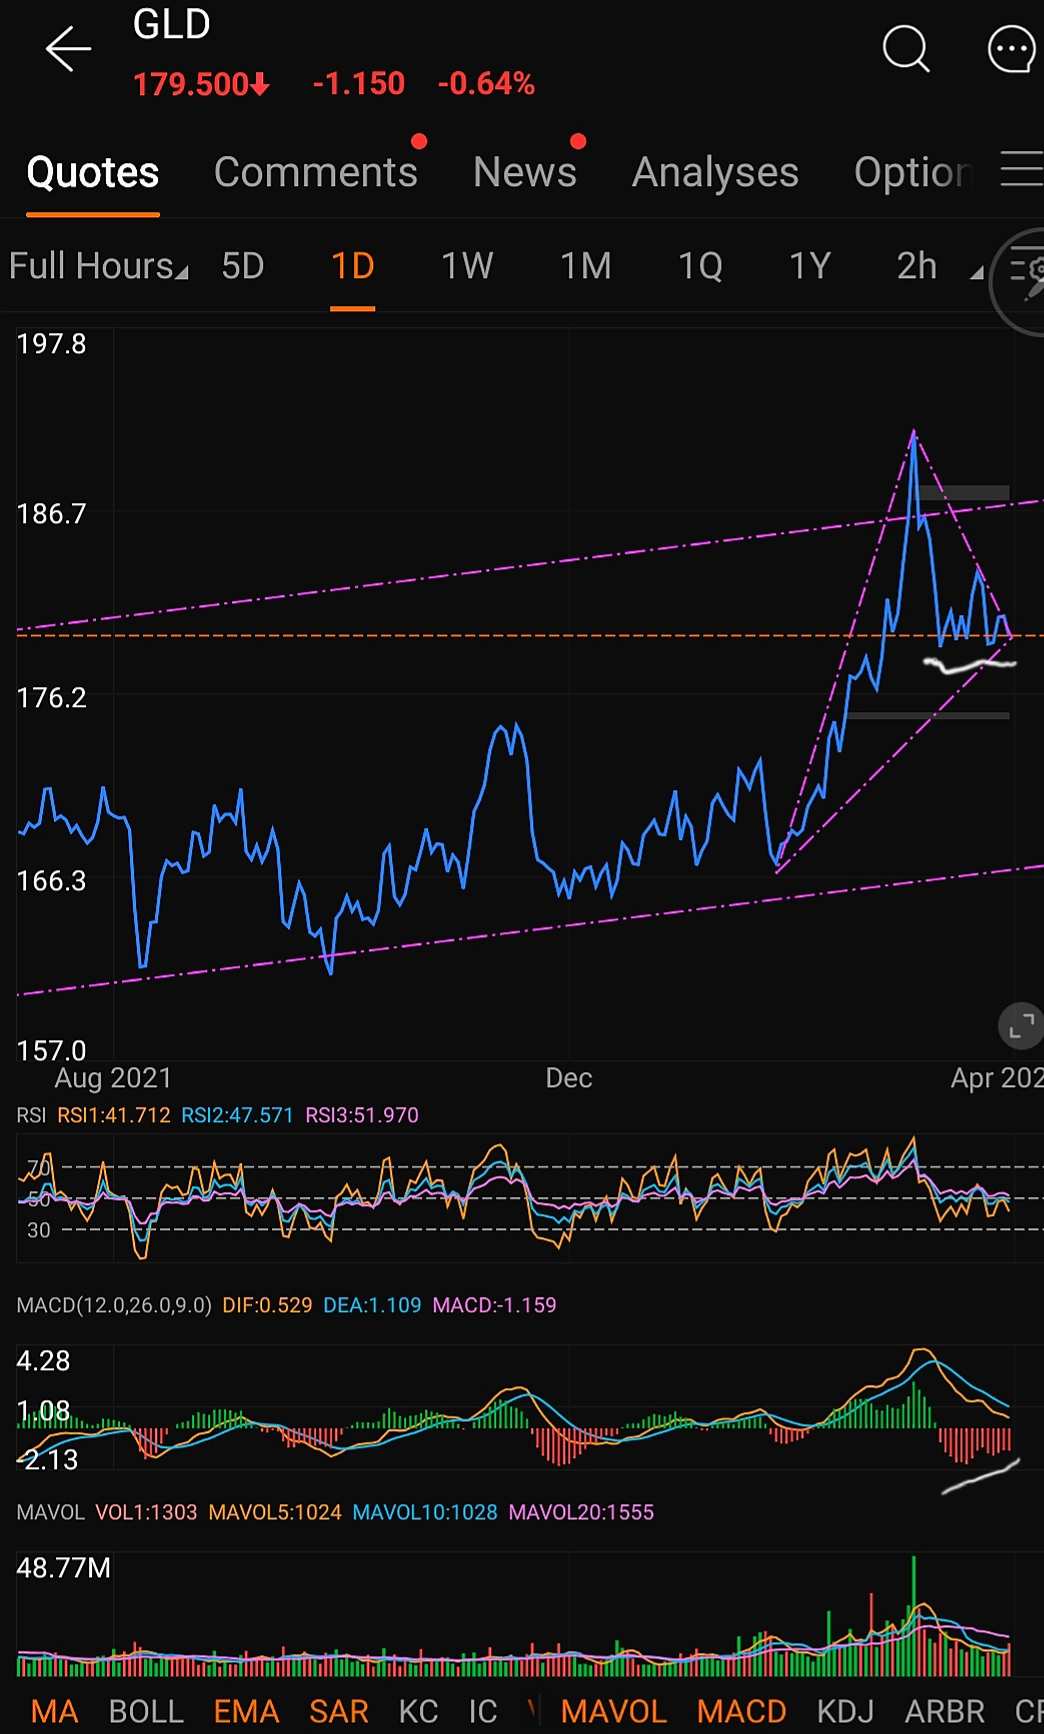This screenshot has width=1044, height=1734.
Task: Tap the 186.7 price axis label
Action: (51, 514)
